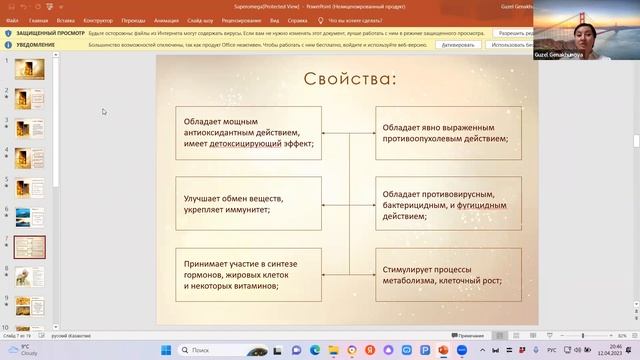
Task: Switch to the Вставка ribbon tab
Action: 65,20
